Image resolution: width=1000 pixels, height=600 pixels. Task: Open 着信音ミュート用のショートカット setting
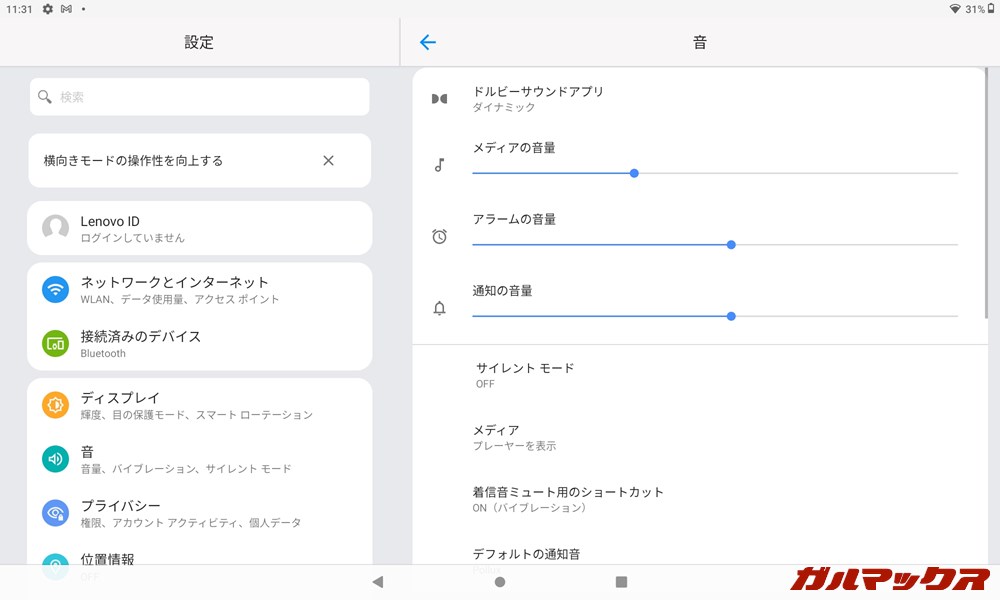[568, 499]
